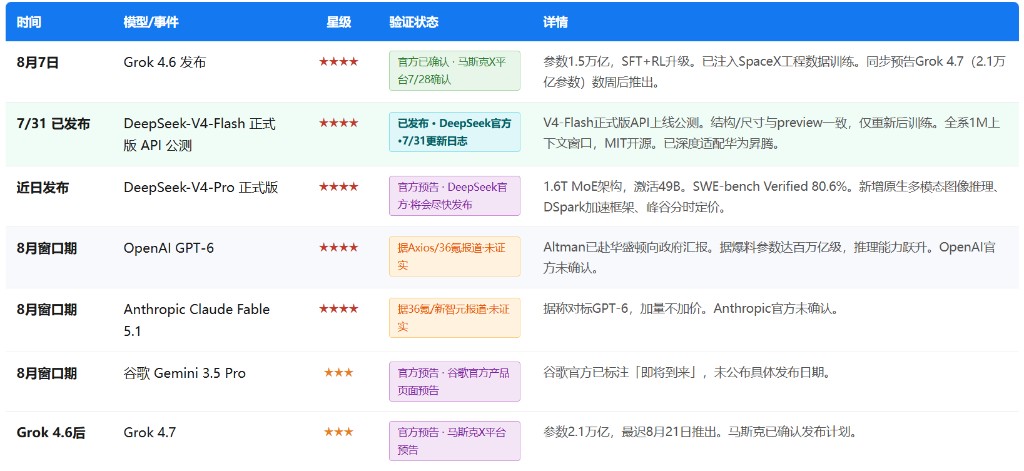This screenshot has height=471, width=1024.
Task: Click the 验证状态 column header
Action: point(414,22)
